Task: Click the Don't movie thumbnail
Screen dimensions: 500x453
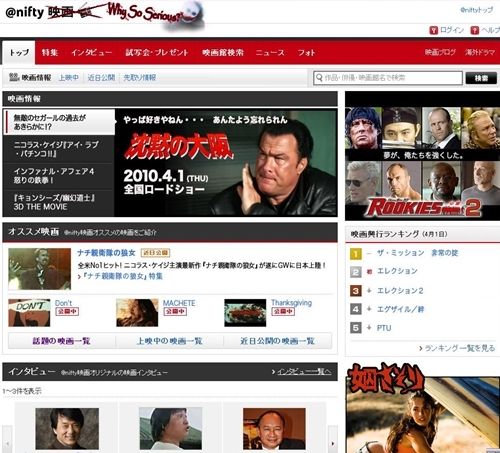Action: tap(29, 313)
